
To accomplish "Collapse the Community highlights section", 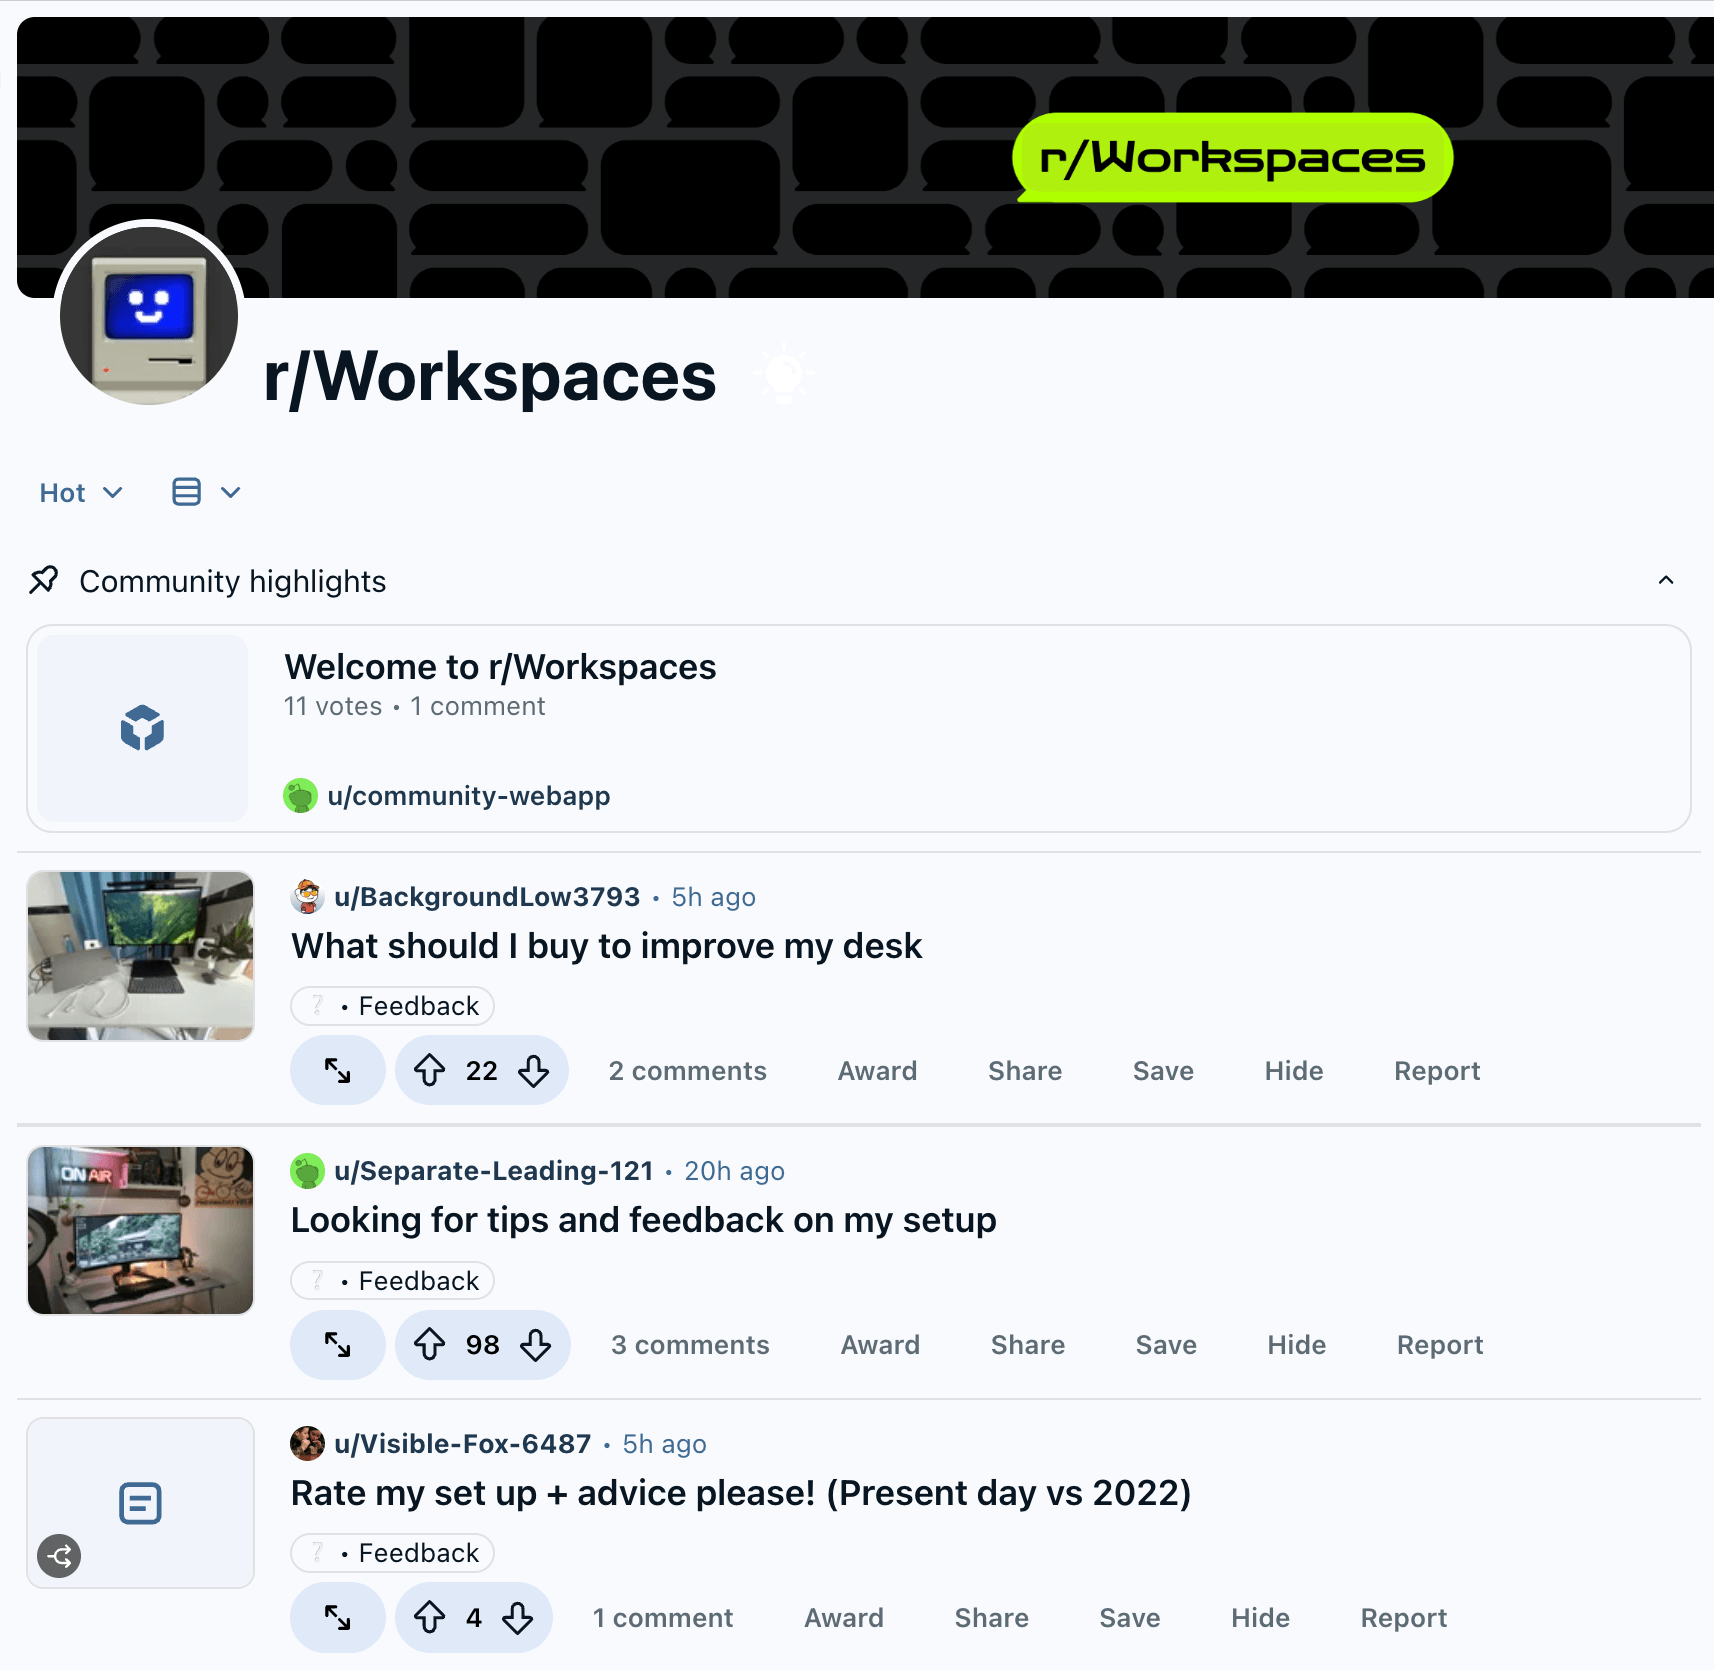I will pos(1666,581).
